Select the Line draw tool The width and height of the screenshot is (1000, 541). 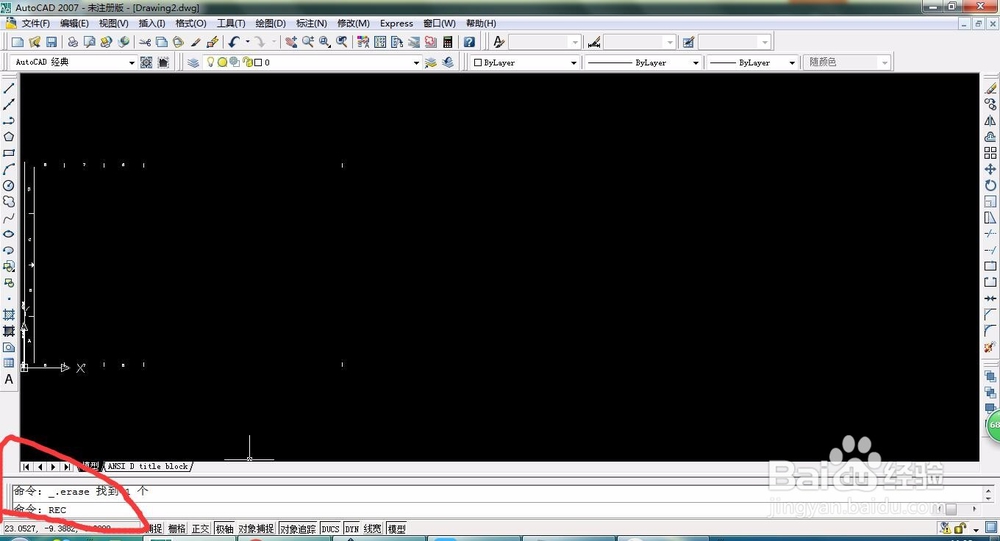click(x=9, y=88)
